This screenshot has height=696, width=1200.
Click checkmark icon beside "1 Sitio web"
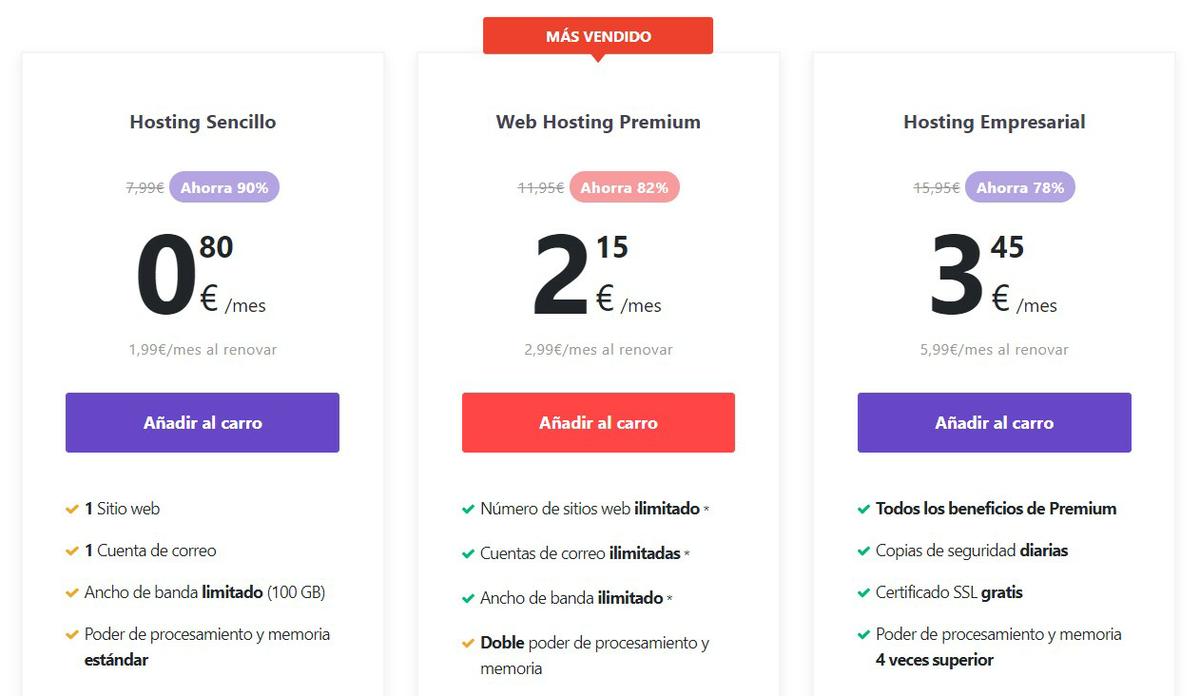click(72, 509)
